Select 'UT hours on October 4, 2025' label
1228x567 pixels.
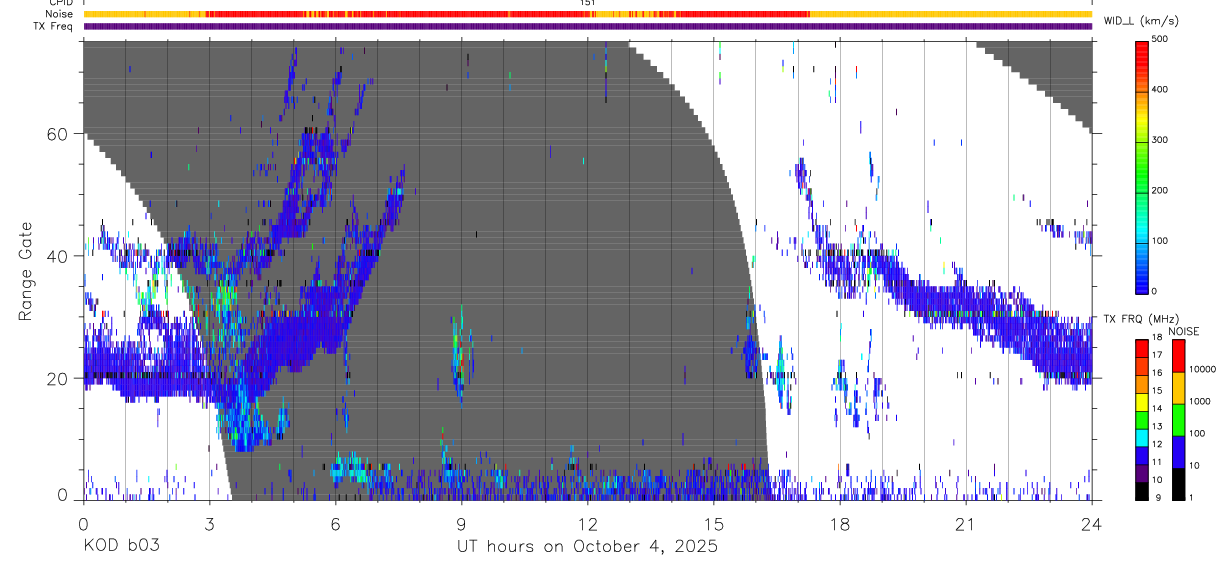click(x=587, y=547)
